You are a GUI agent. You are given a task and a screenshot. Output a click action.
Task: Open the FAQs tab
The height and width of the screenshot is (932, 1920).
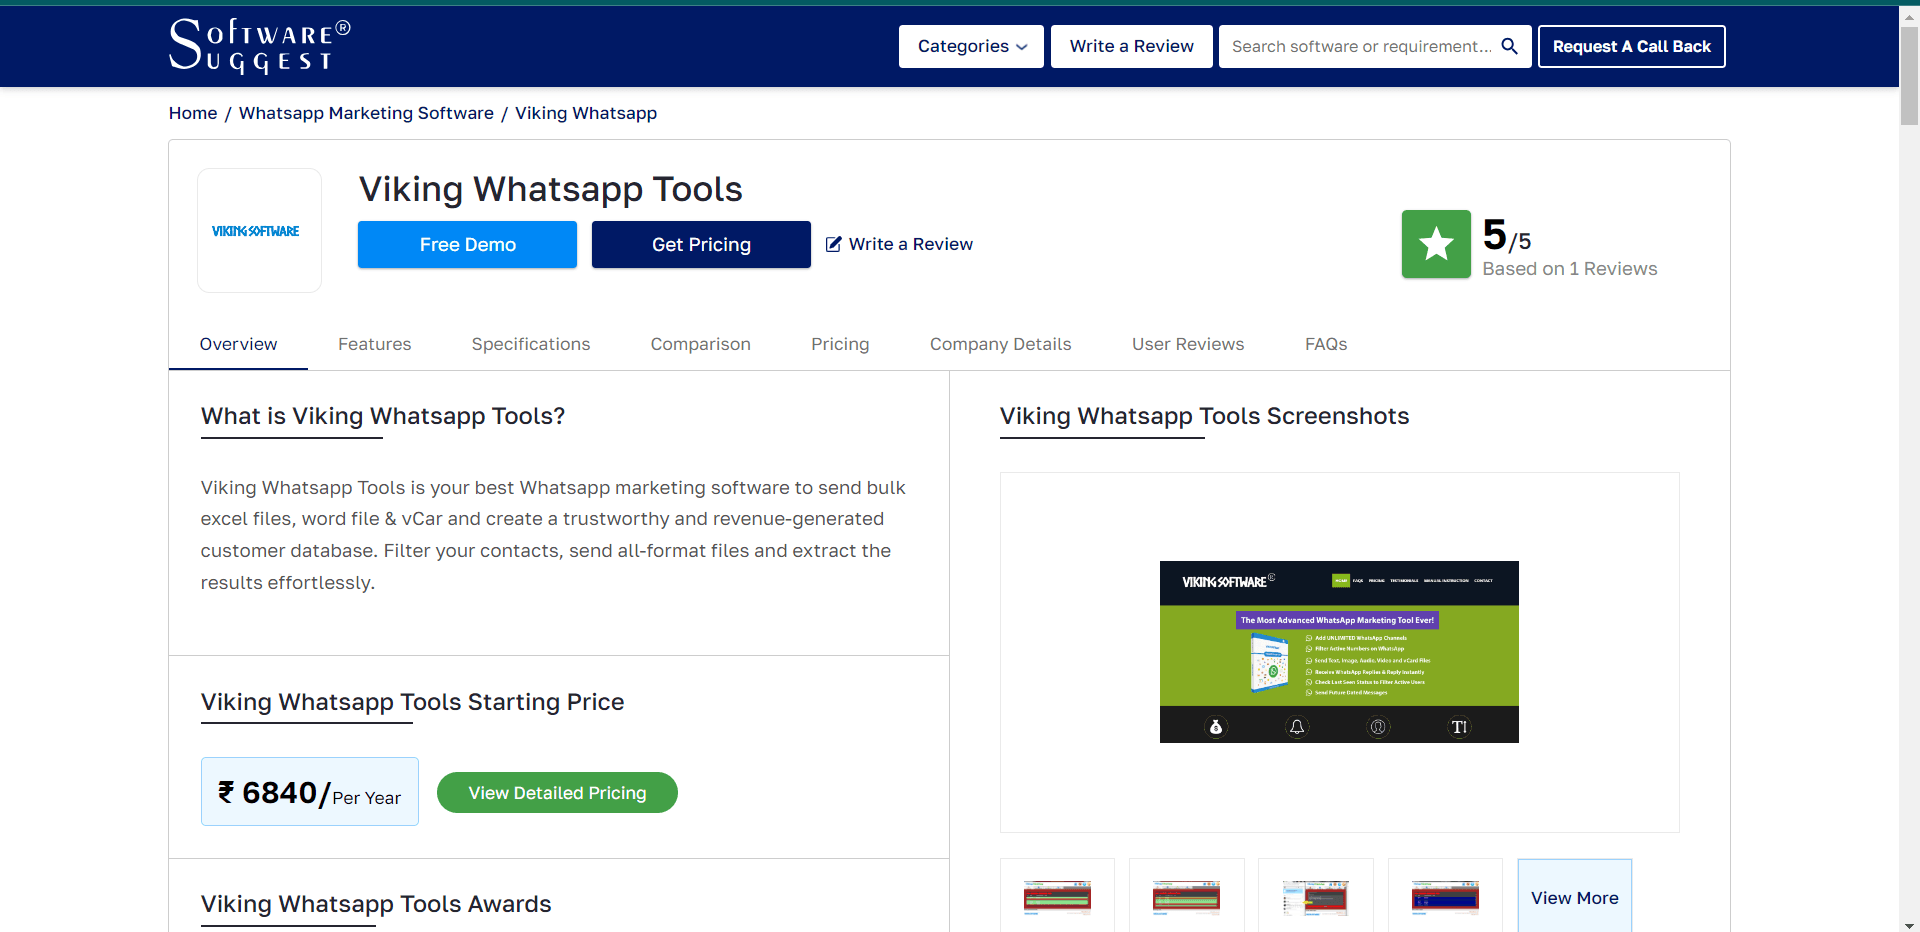point(1326,344)
